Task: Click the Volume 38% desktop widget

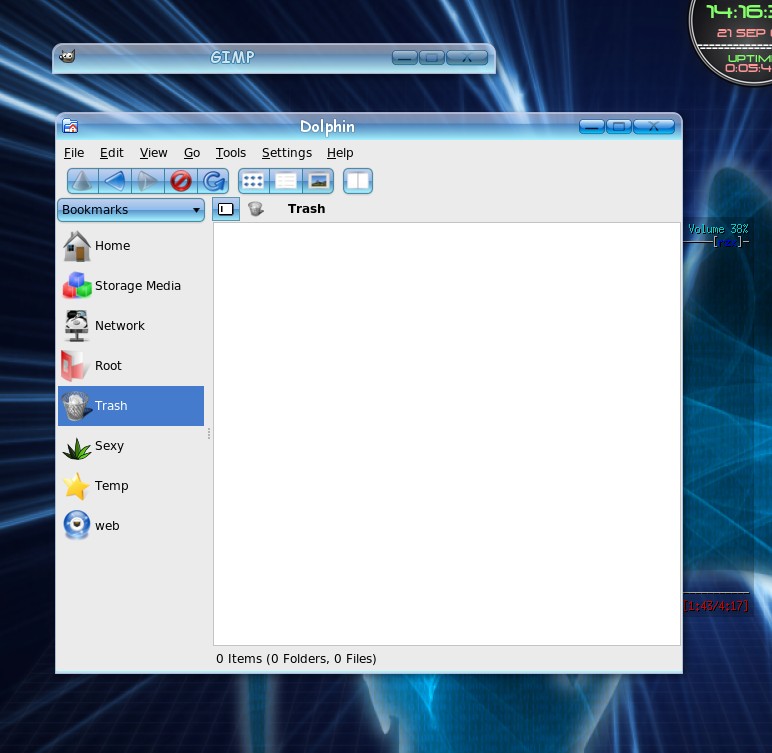Action: (x=718, y=229)
